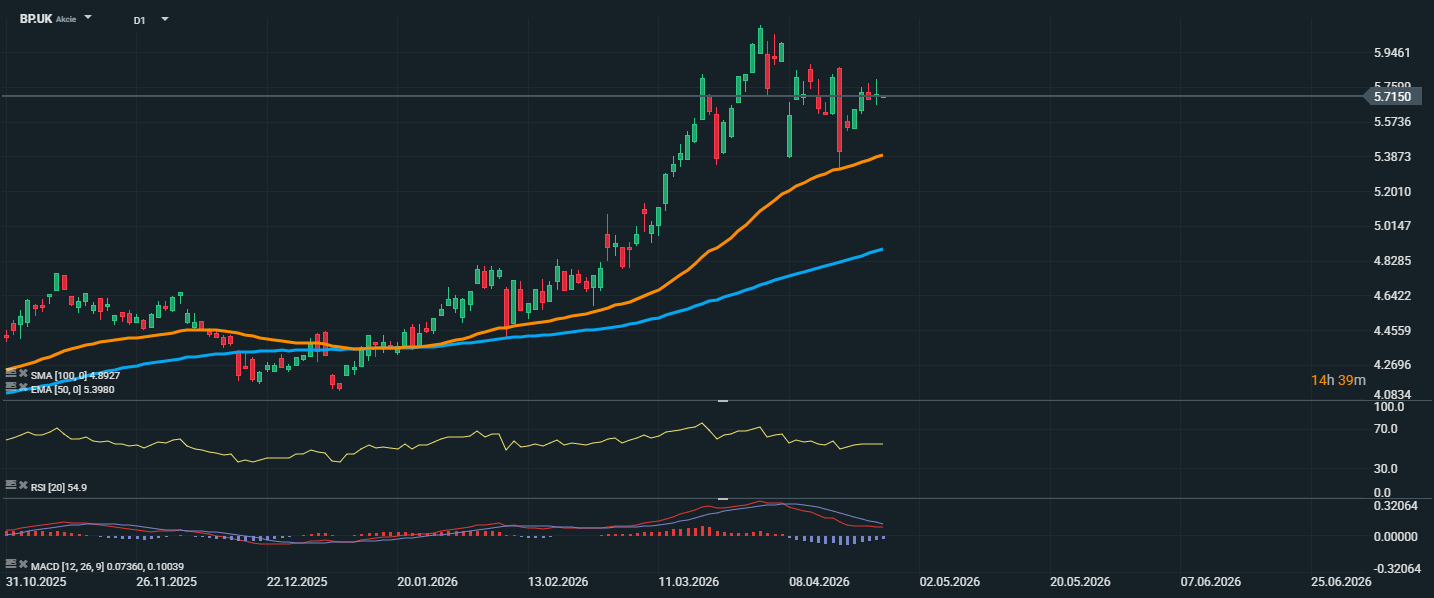Click price axis value 4.8285
This screenshot has height=598, width=1434.
pyautogui.click(x=1392, y=261)
